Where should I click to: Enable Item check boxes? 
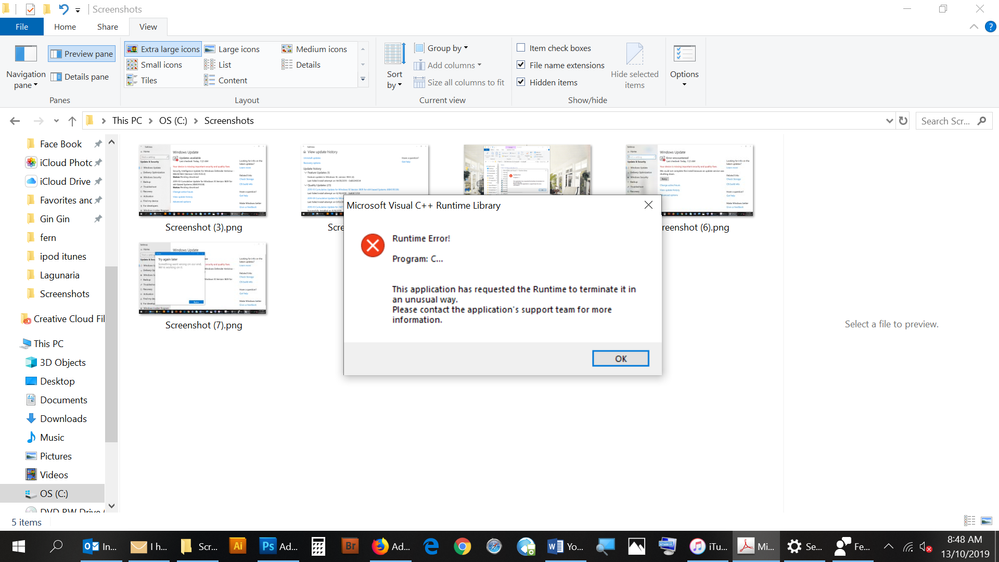(521, 48)
